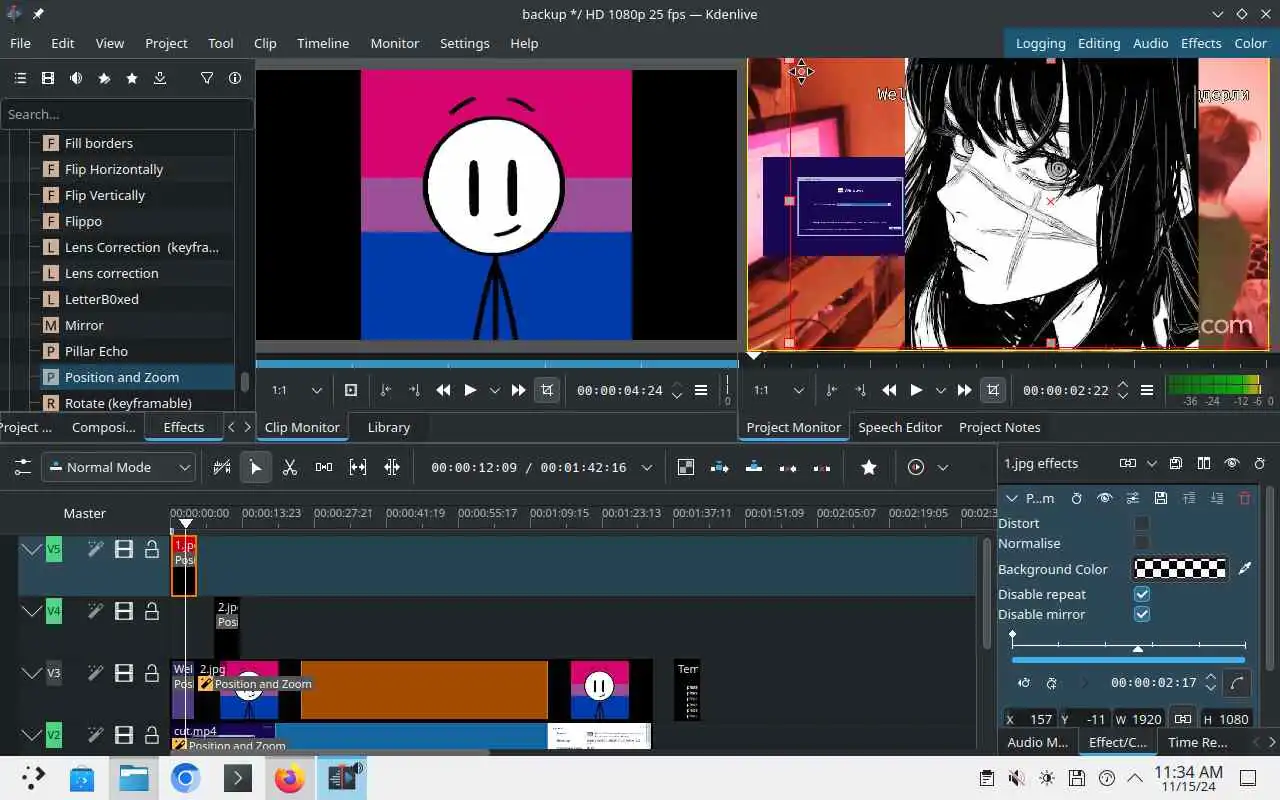Click the filter funnel icon in effects panel
The image size is (1280, 800).
pyautogui.click(x=207, y=78)
